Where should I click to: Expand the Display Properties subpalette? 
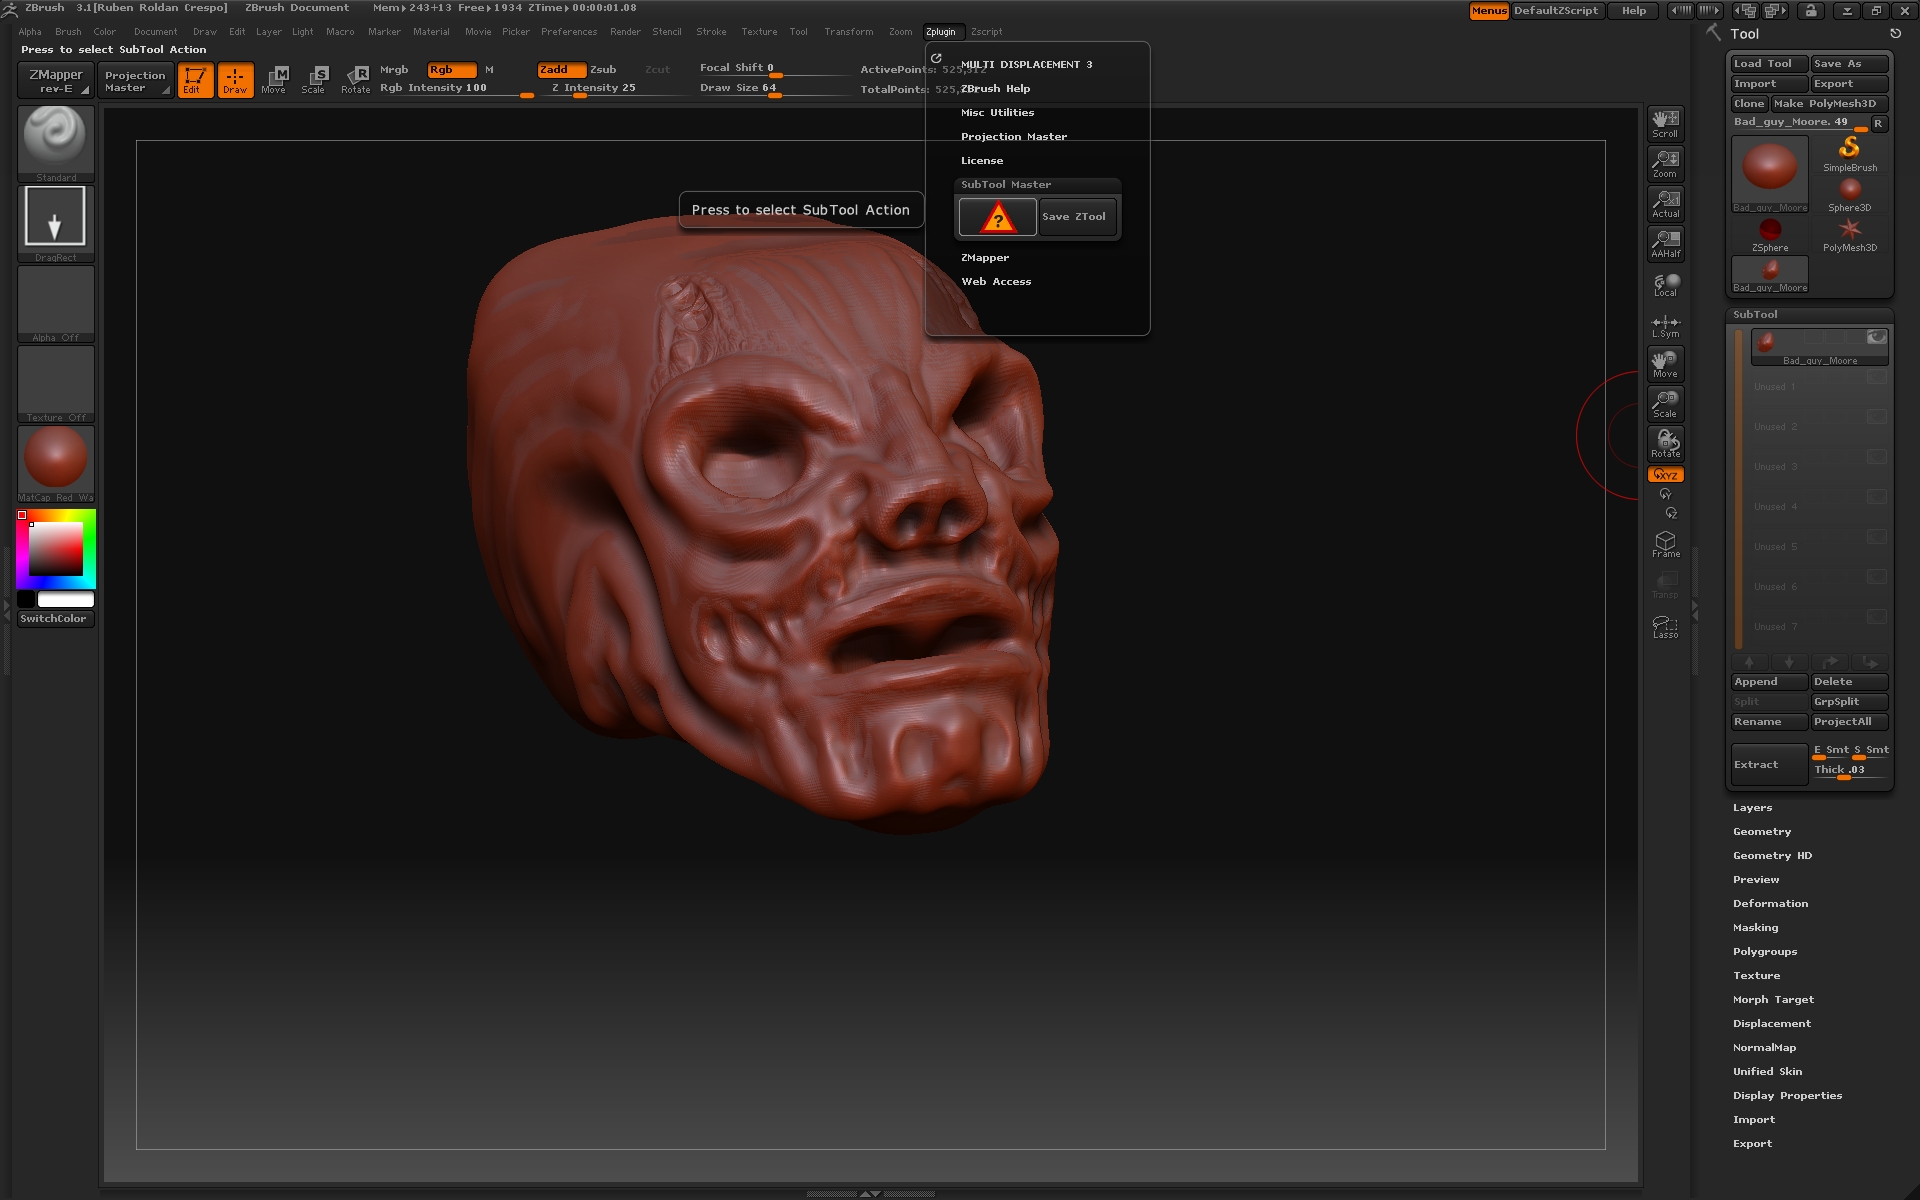1787,1096
